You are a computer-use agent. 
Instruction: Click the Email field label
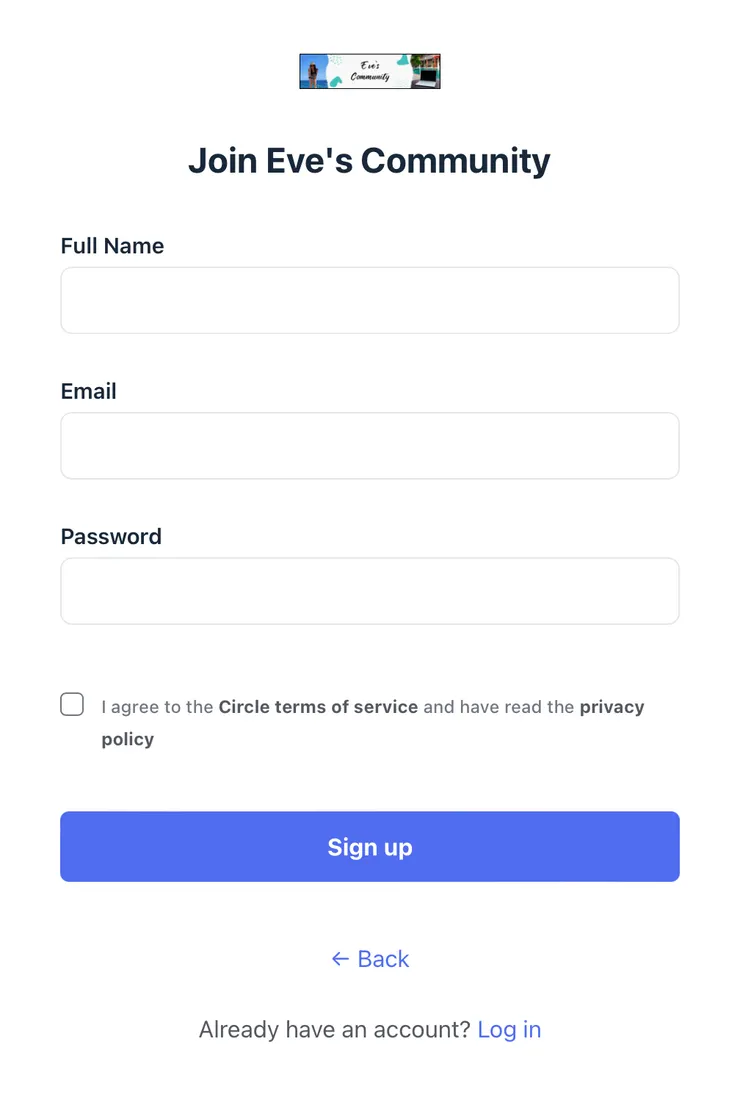click(88, 391)
